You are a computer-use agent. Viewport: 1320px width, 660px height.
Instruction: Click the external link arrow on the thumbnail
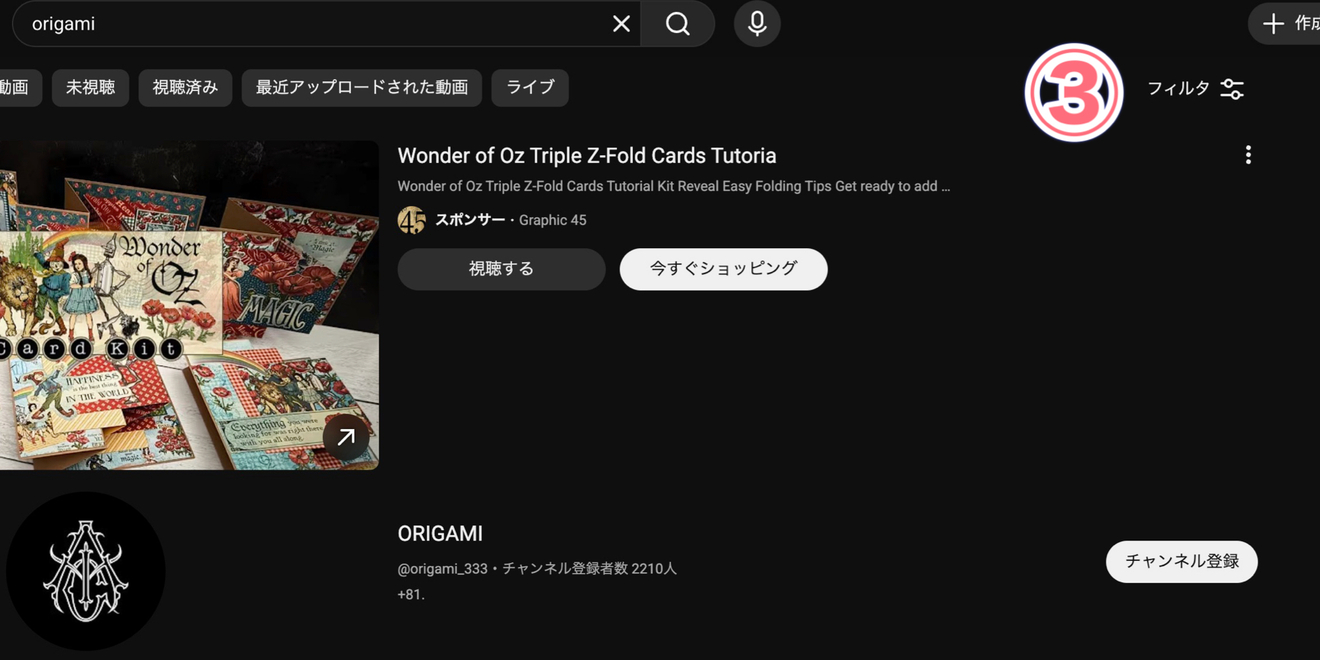[346, 437]
